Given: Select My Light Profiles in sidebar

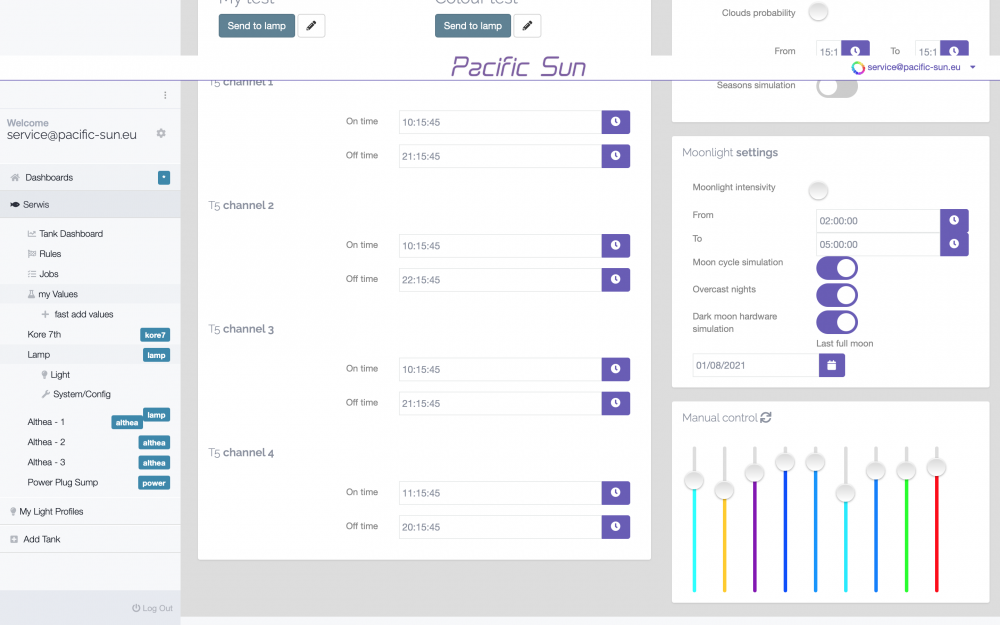Looking at the screenshot, I should 53,512.
